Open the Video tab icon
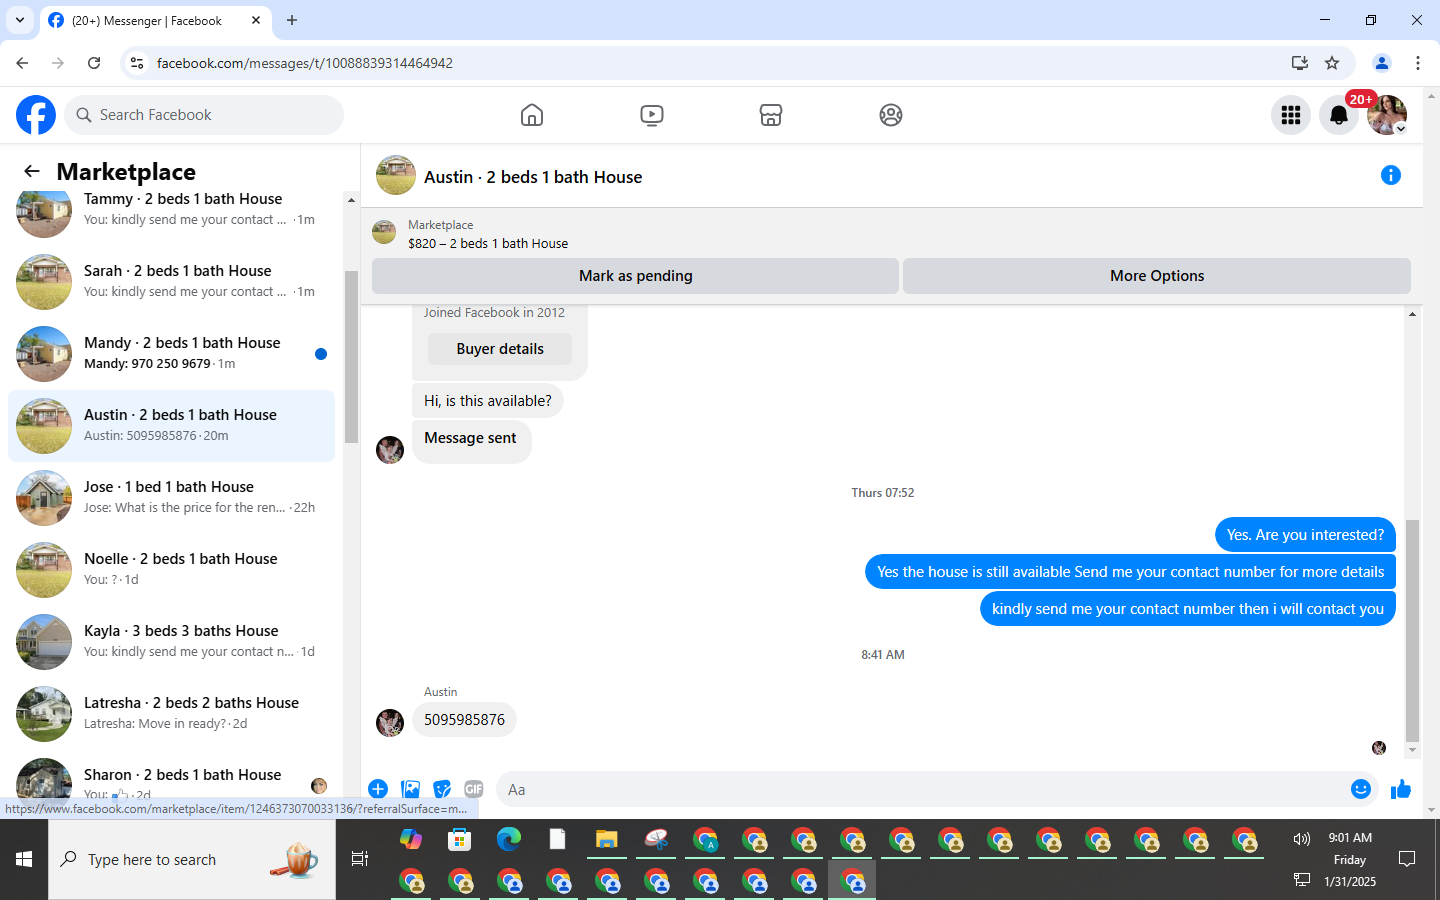Viewport: 1440px width, 900px height. click(651, 115)
